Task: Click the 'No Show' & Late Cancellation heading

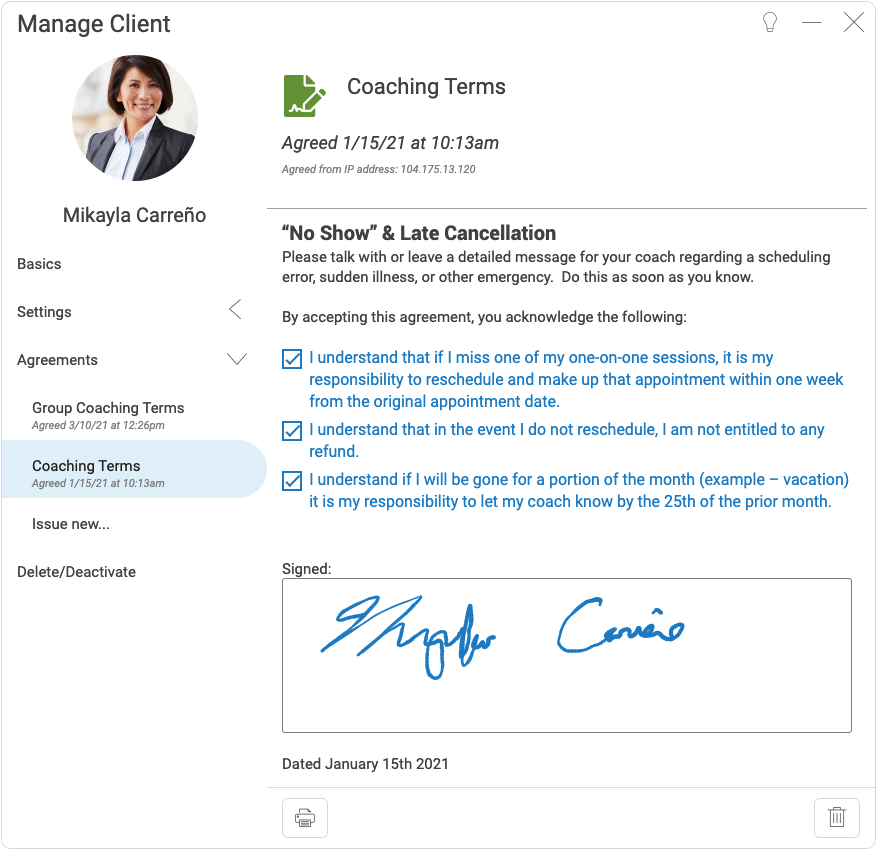Action: 419,233
